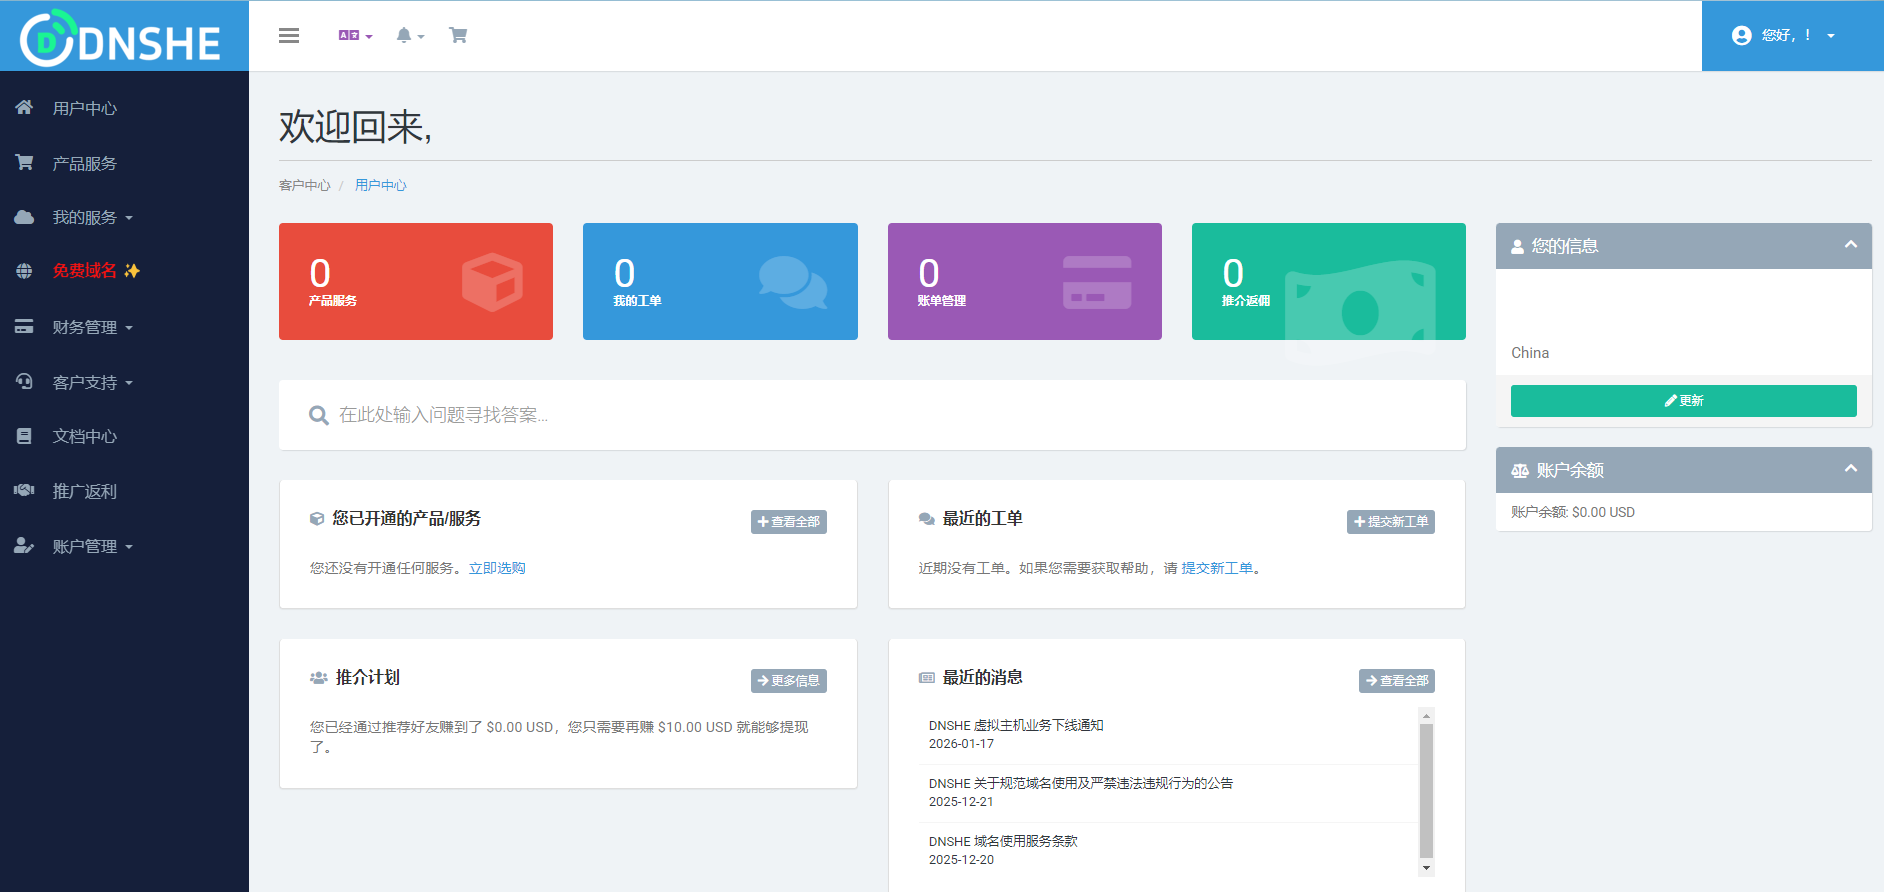Click the news list scrollbar down arrow
The height and width of the screenshot is (892, 1884).
click(x=1426, y=868)
